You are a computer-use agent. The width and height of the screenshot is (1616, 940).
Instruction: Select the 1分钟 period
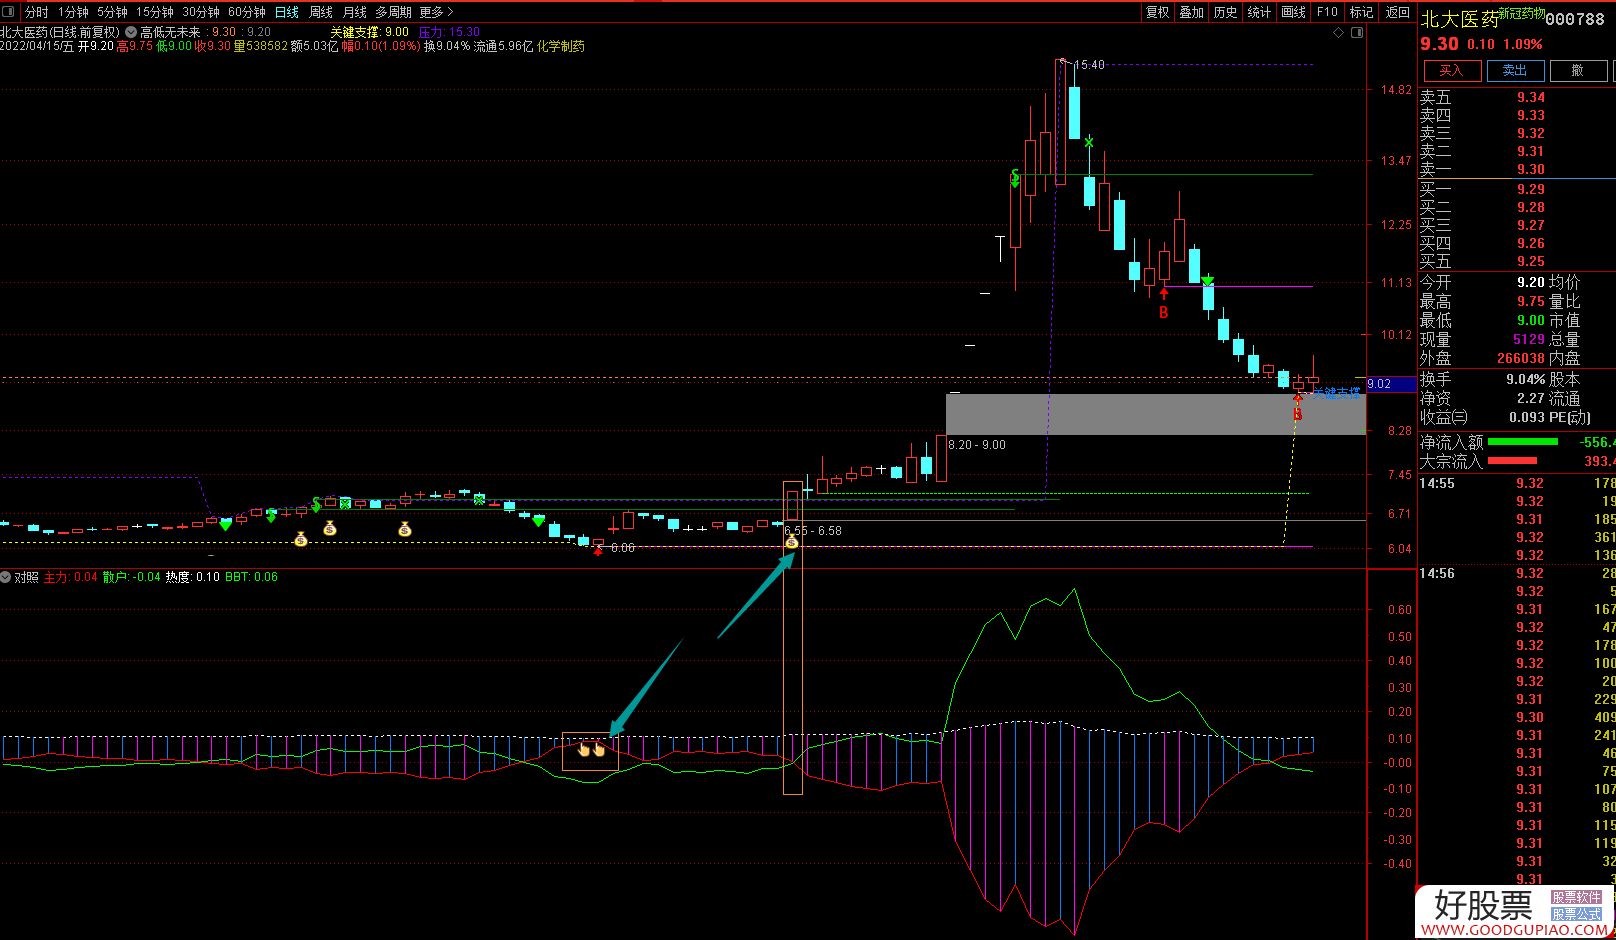[73, 12]
